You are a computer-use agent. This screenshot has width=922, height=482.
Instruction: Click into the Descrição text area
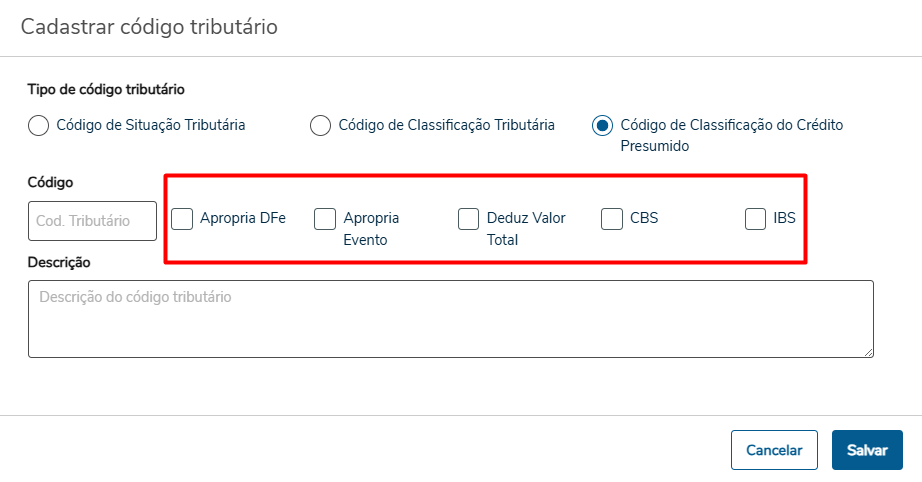[x=450, y=318]
